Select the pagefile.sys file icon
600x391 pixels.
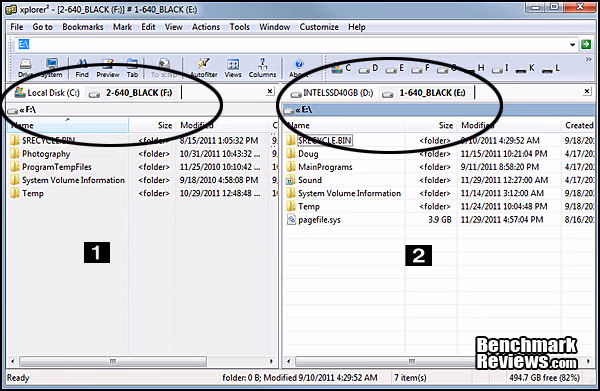(291, 220)
